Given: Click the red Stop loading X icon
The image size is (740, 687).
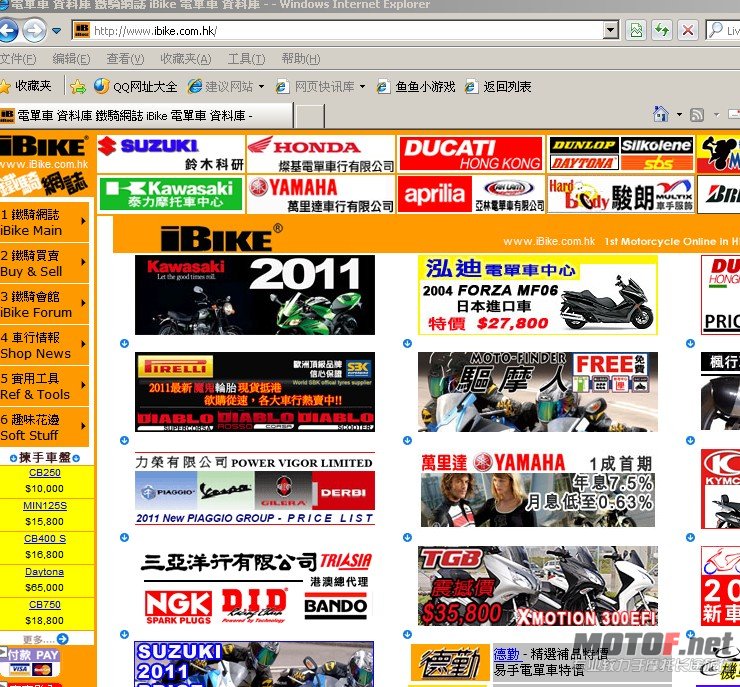Looking at the screenshot, I should 688,31.
